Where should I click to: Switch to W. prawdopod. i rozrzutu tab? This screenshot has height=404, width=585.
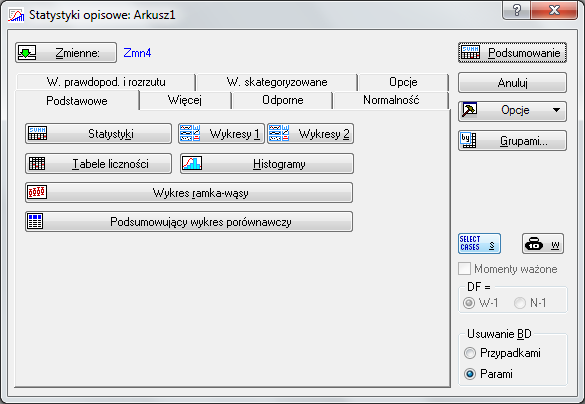(106, 82)
